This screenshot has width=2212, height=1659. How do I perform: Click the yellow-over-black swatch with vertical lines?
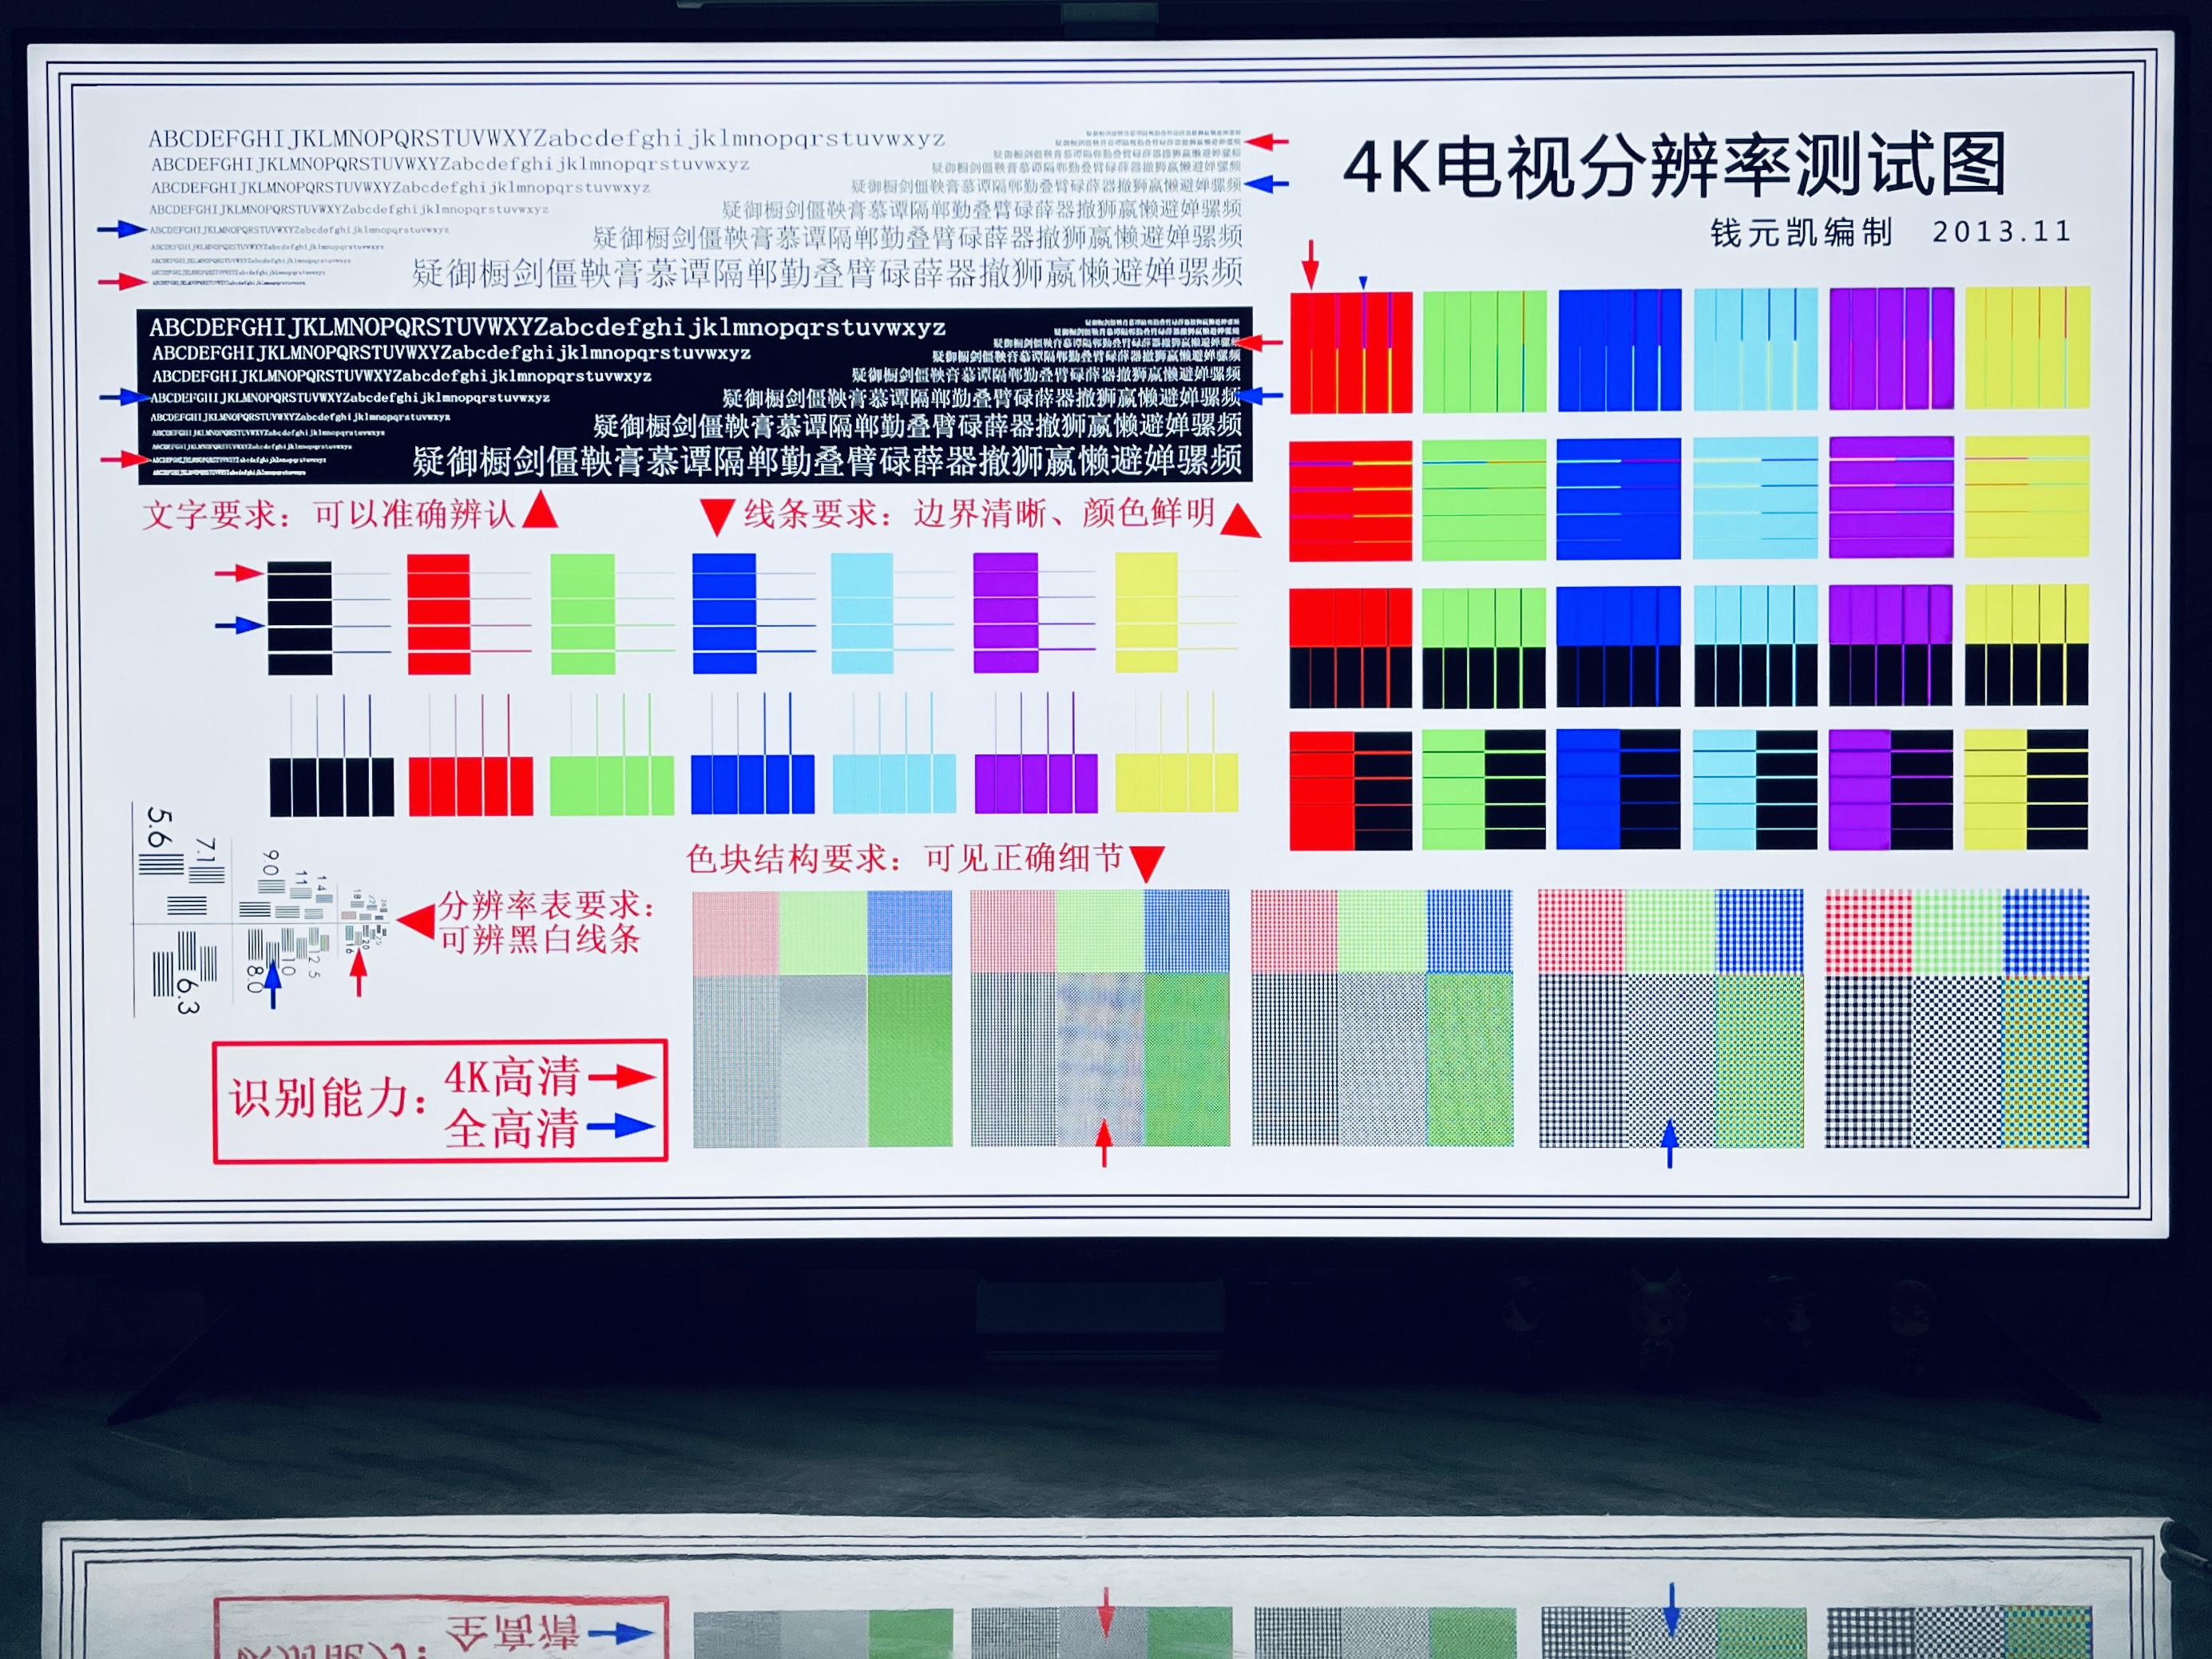[x=2027, y=645]
